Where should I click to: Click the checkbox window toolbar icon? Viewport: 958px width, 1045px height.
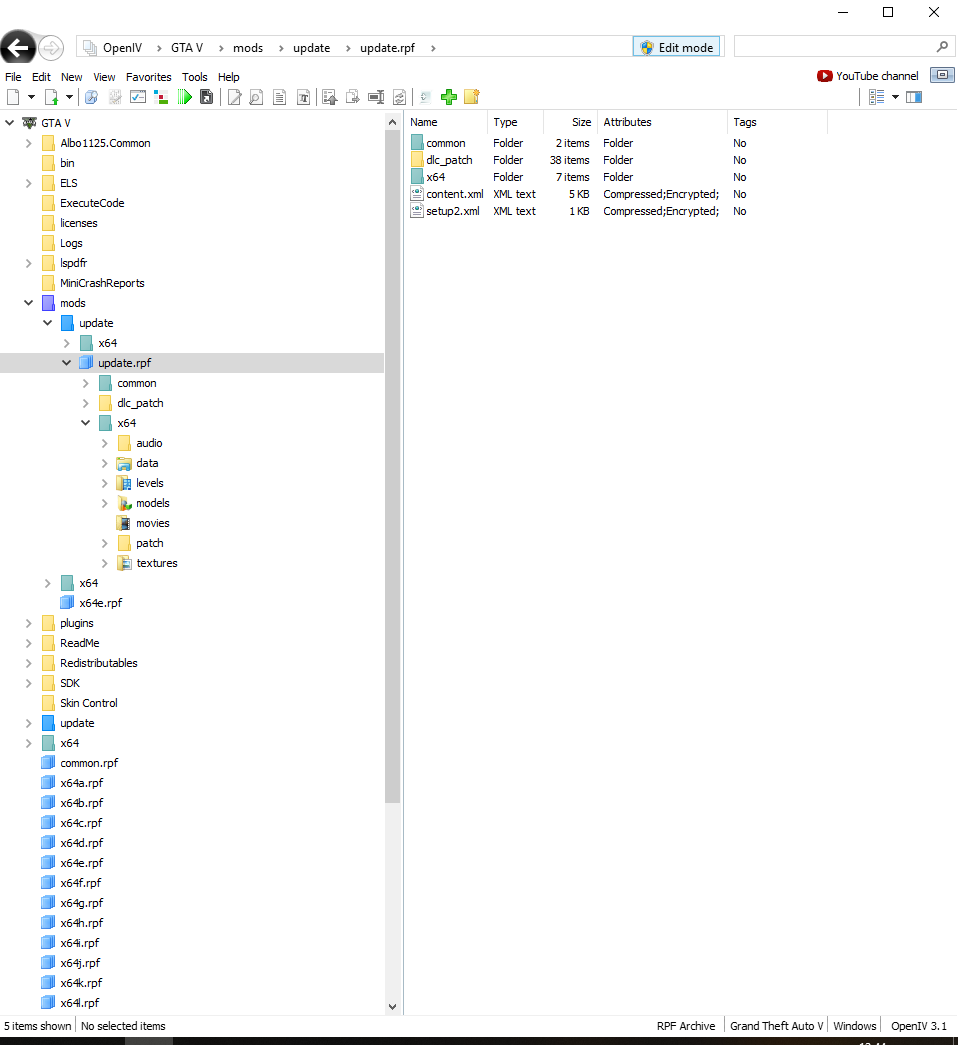pyautogui.click(x=138, y=97)
